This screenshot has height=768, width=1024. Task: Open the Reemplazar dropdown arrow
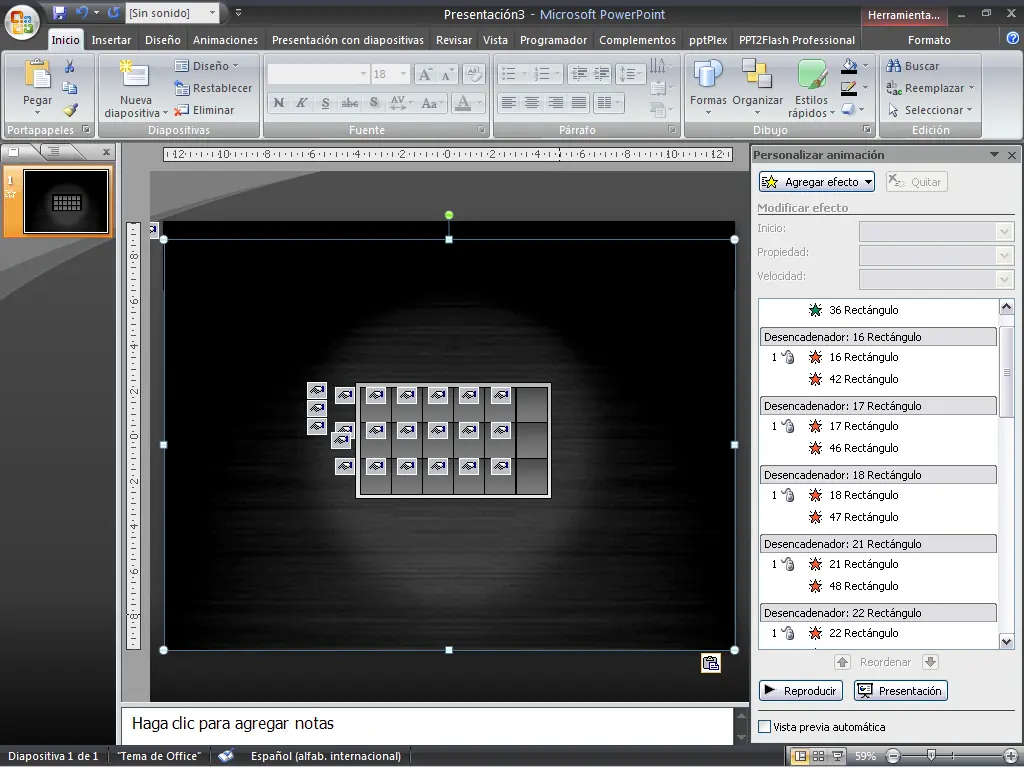[971, 88]
